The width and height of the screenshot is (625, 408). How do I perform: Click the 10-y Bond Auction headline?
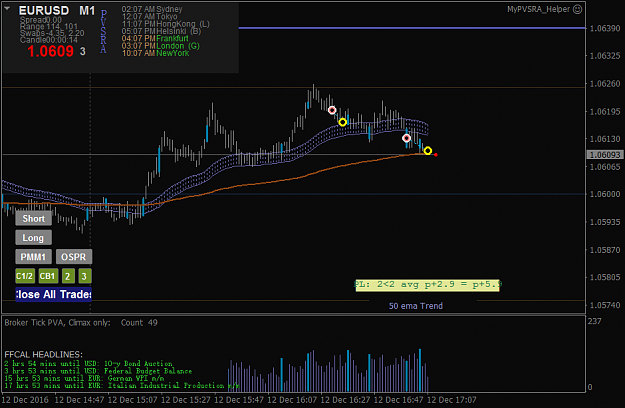pyautogui.click(x=88, y=363)
